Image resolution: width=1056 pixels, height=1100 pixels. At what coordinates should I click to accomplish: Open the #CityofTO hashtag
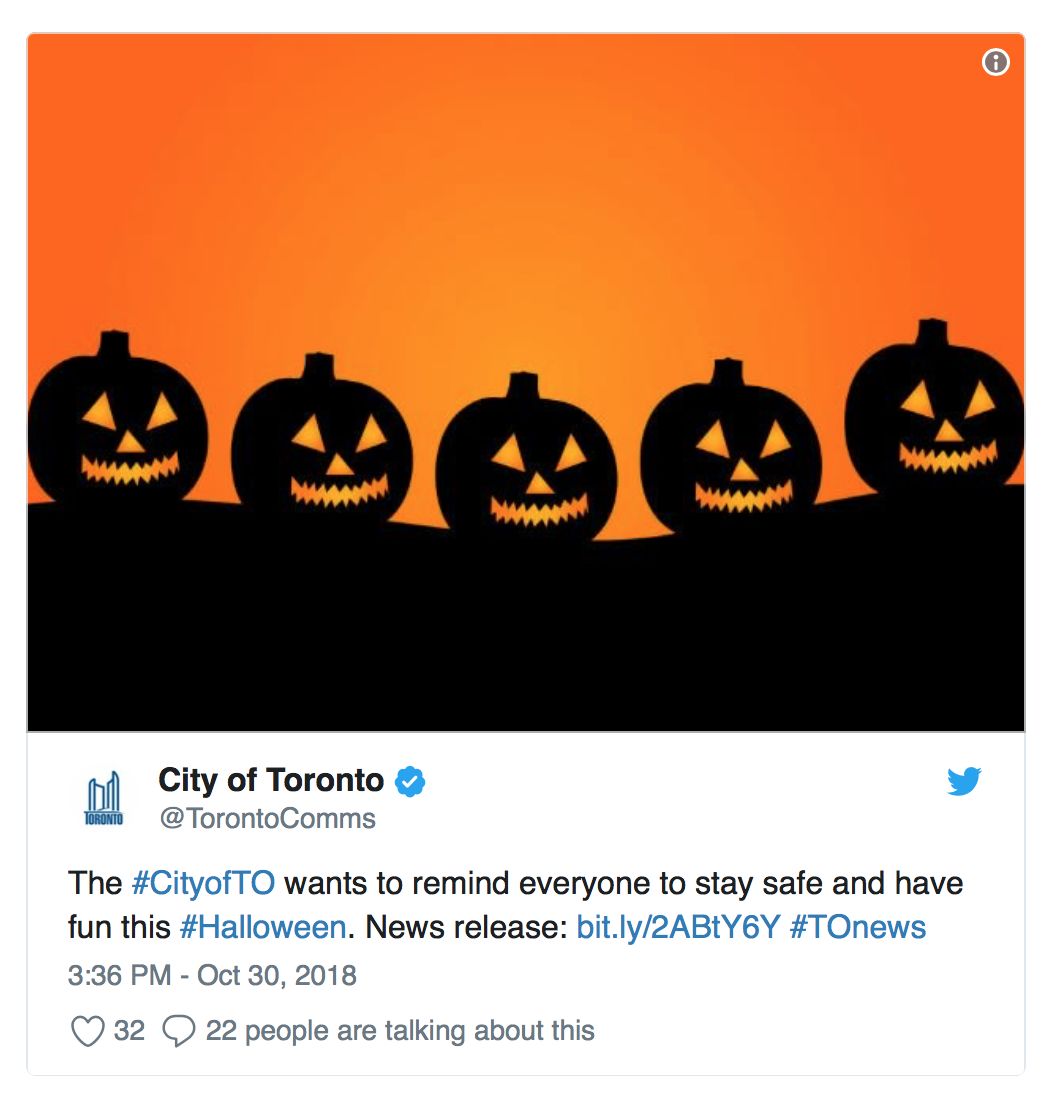[x=203, y=883]
